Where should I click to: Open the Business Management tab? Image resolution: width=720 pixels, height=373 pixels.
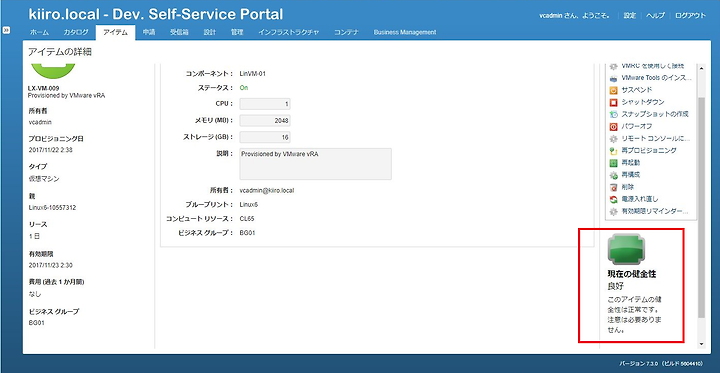[405, 32]
